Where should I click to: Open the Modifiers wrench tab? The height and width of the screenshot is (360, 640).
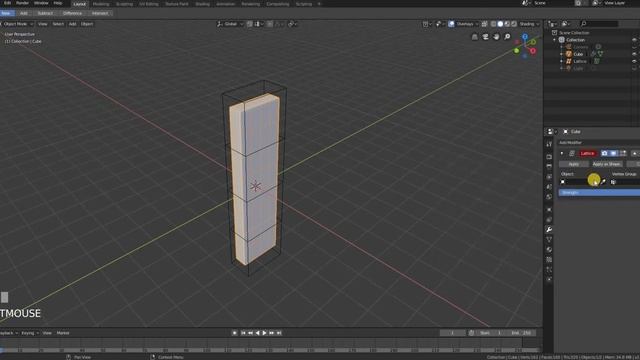(x=549, y=230)
